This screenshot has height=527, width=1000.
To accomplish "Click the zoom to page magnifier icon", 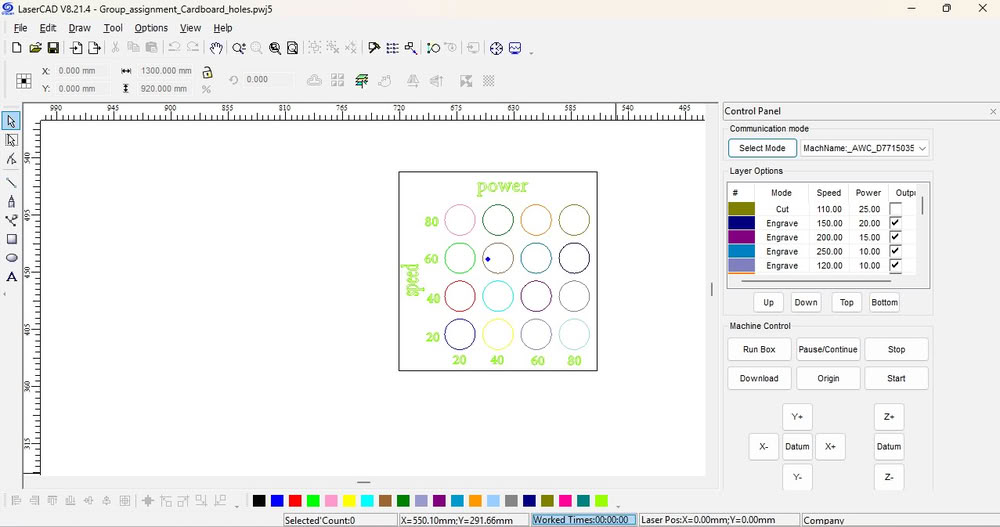I will coord(292,48).
